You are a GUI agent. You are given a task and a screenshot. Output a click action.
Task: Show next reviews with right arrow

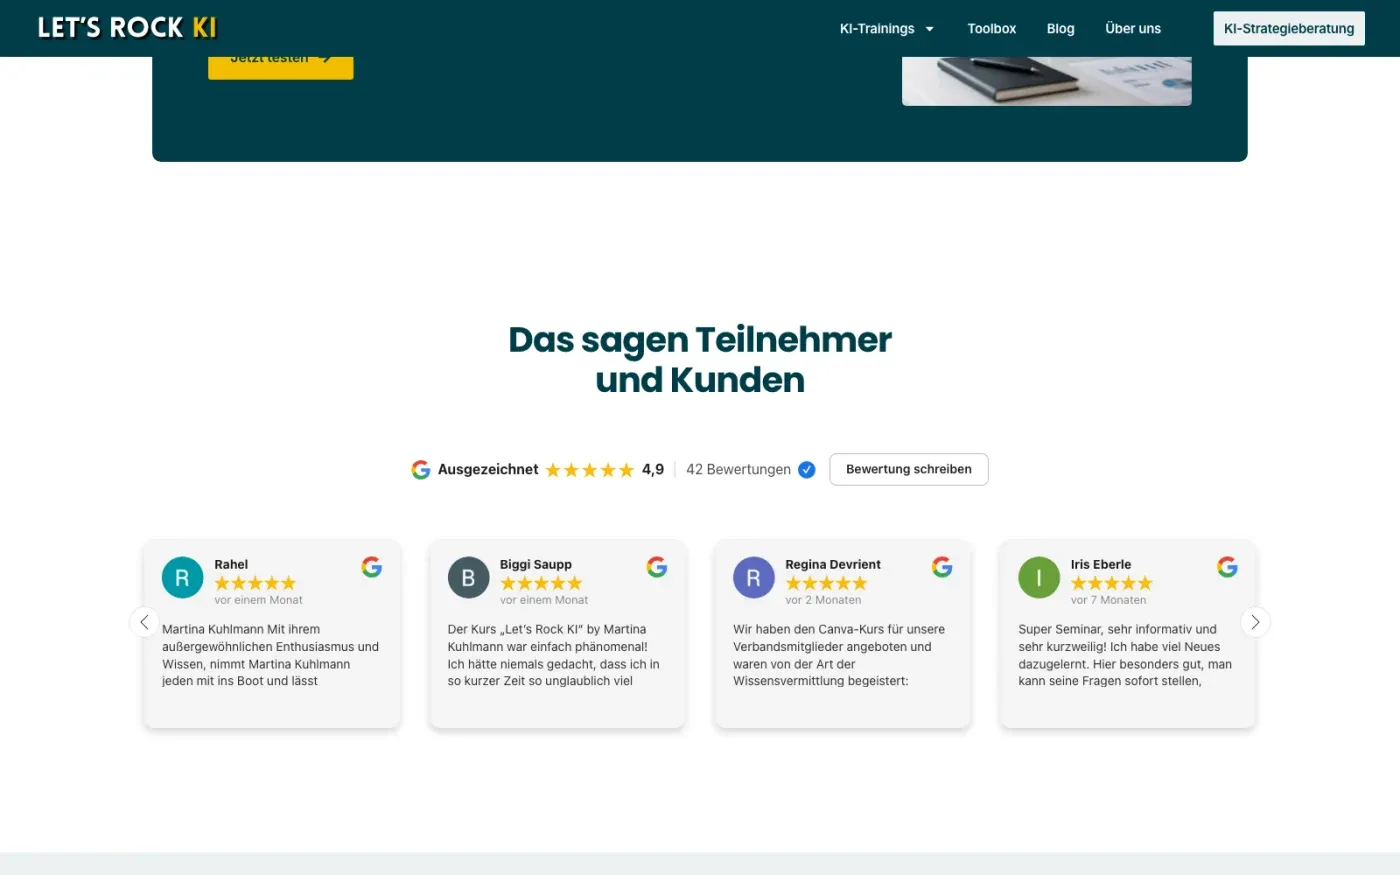pyautogui.click(x=1255, y=622)
